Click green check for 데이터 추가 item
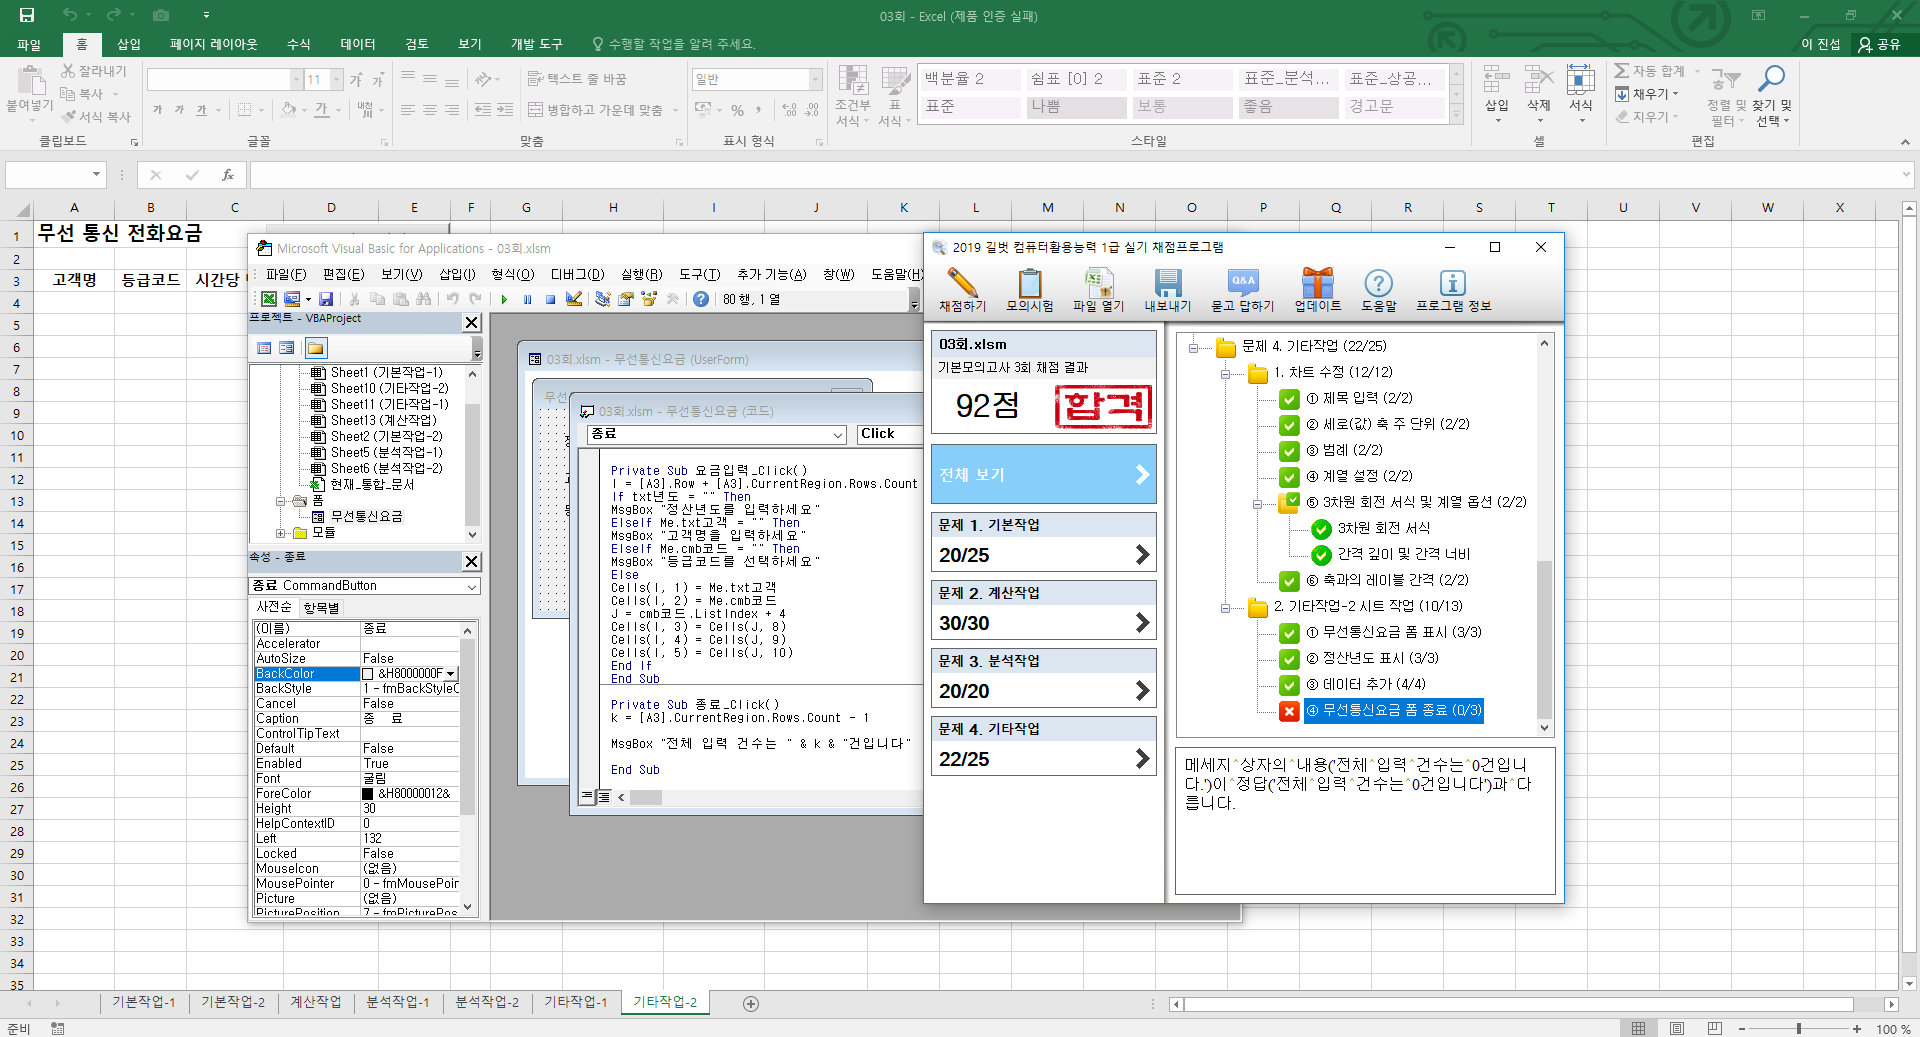 point(1289,685)
